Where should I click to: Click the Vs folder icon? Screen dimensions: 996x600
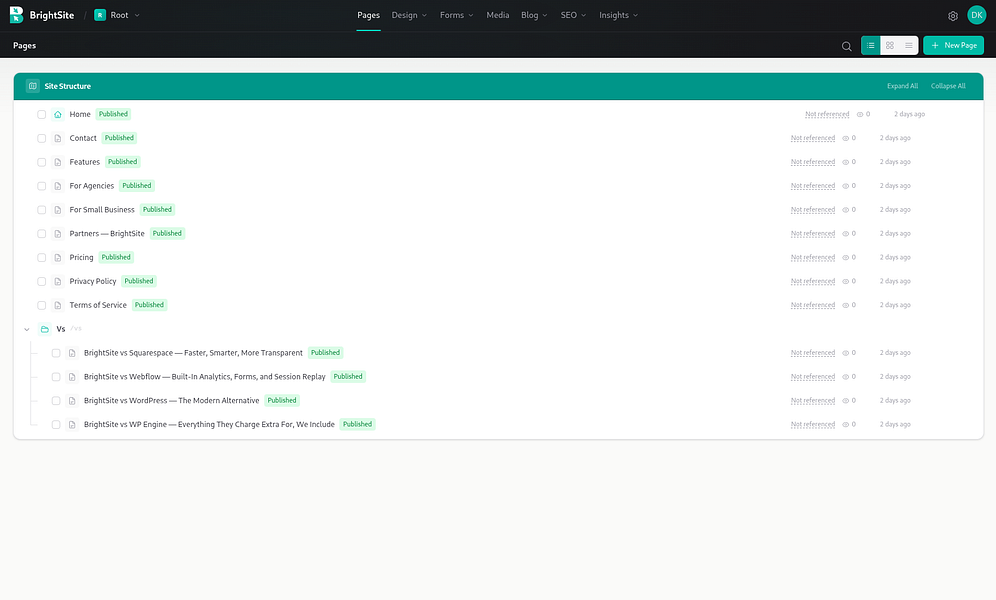(x=44, y=329)
